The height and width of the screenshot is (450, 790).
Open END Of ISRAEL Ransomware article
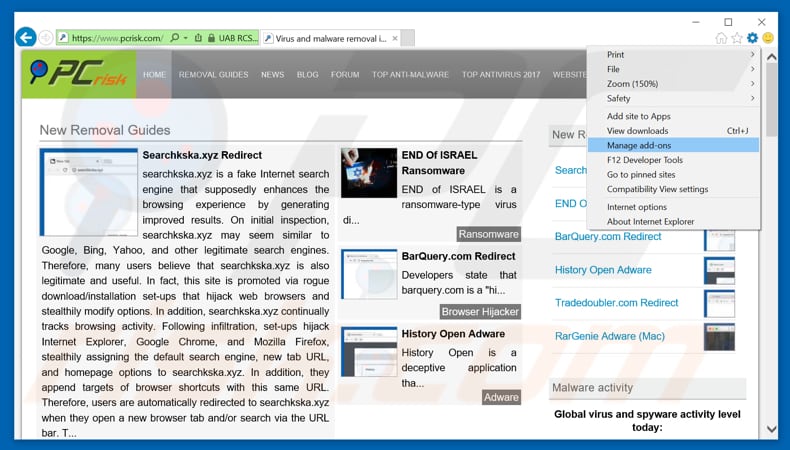(439, 163)
